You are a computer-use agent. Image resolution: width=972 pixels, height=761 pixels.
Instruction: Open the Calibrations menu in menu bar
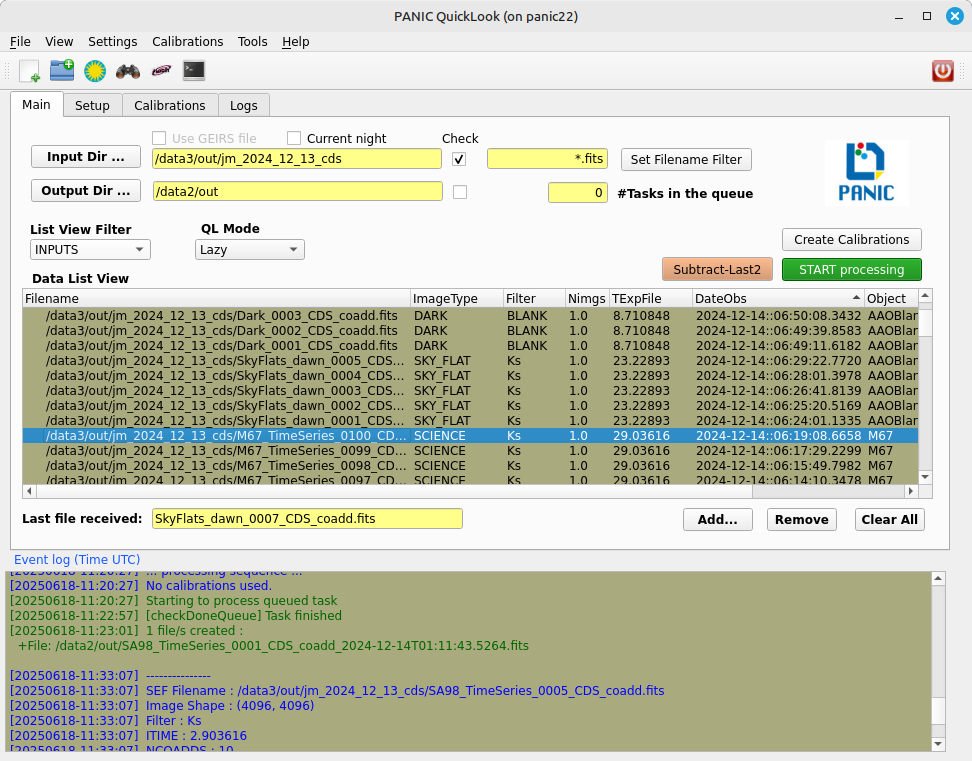tap(187, 42)
